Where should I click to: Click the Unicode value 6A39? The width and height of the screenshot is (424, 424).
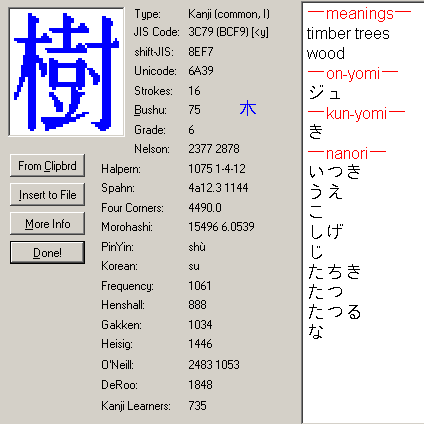coord(201,71)
